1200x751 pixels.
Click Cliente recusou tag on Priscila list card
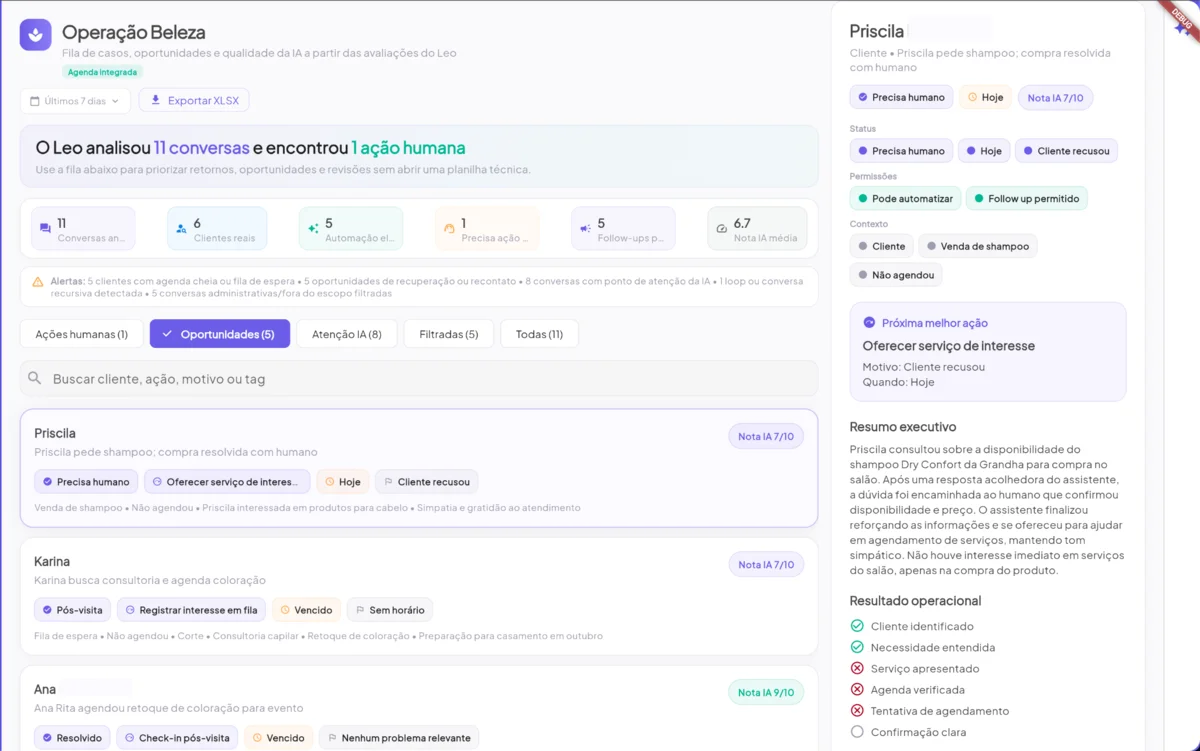pyautogui.click(x=427, y=482)
